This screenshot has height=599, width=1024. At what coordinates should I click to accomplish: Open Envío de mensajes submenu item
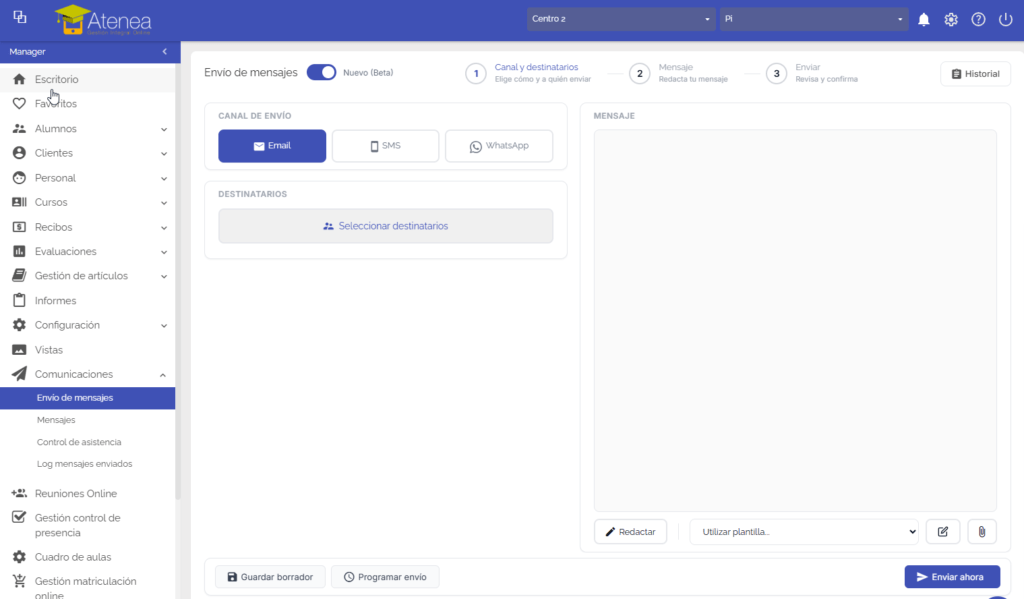tap(88, 398)
